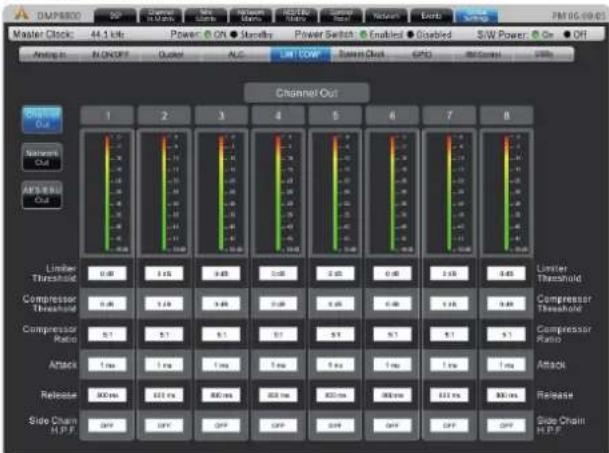609x453 pixels.
Task: Turn S/W Power Off
Action: pyautogui.click(x=567, y=35)
